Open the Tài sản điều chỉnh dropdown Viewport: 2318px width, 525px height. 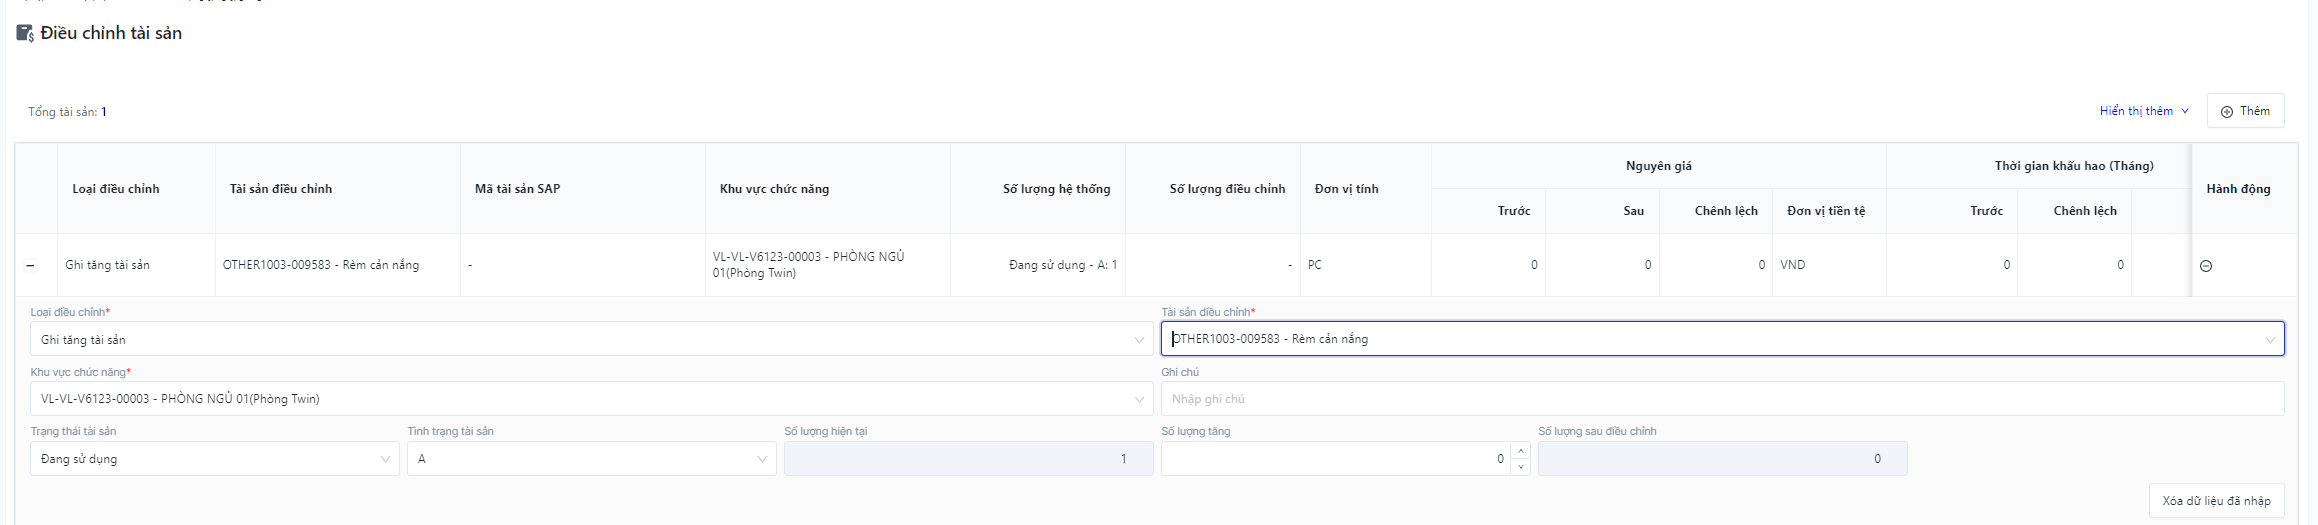pos(1720,339)
